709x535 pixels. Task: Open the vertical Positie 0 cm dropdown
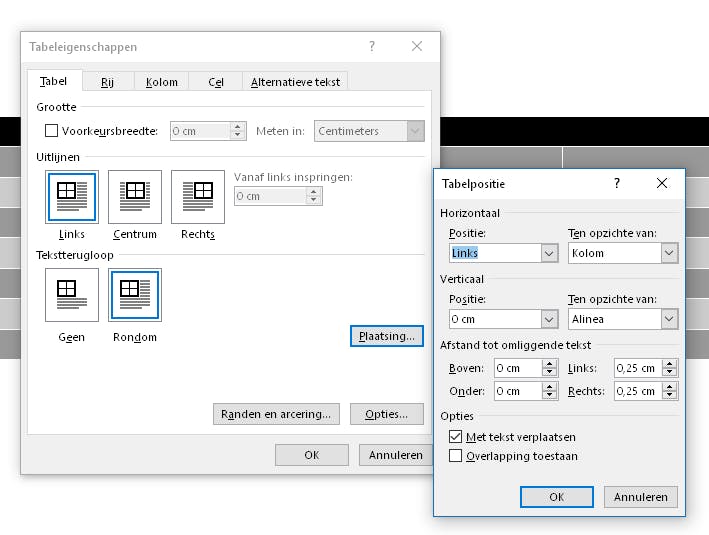[x=549, y=319]
